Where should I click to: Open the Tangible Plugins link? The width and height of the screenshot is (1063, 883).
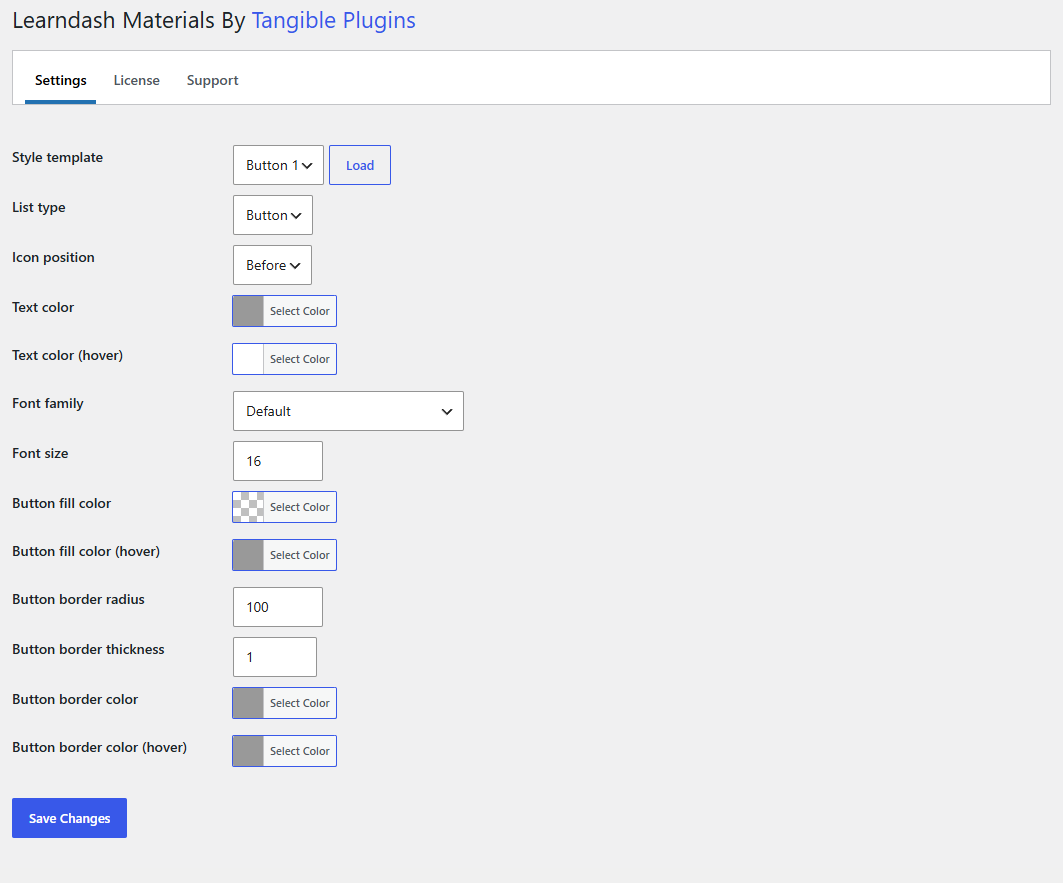(x=334, y=20)
